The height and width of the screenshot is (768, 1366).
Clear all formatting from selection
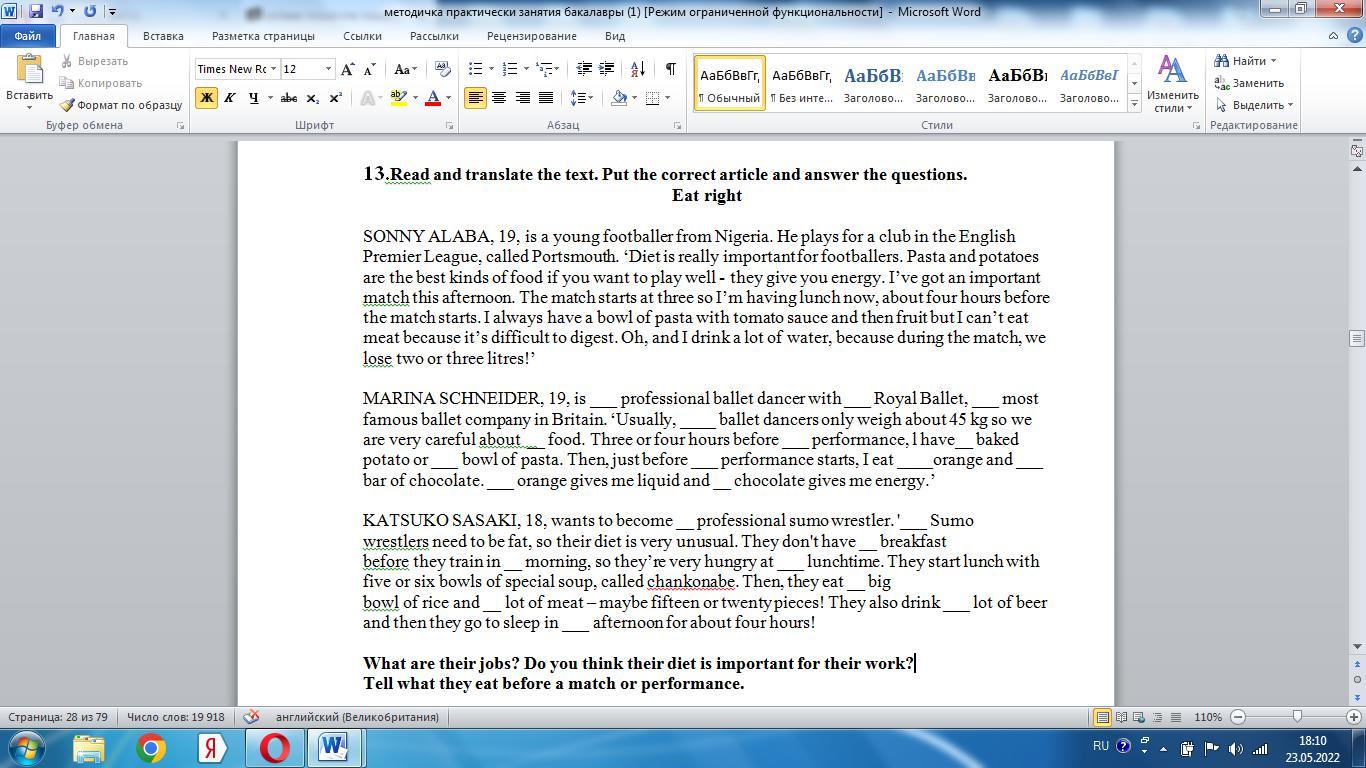point(444,69)
